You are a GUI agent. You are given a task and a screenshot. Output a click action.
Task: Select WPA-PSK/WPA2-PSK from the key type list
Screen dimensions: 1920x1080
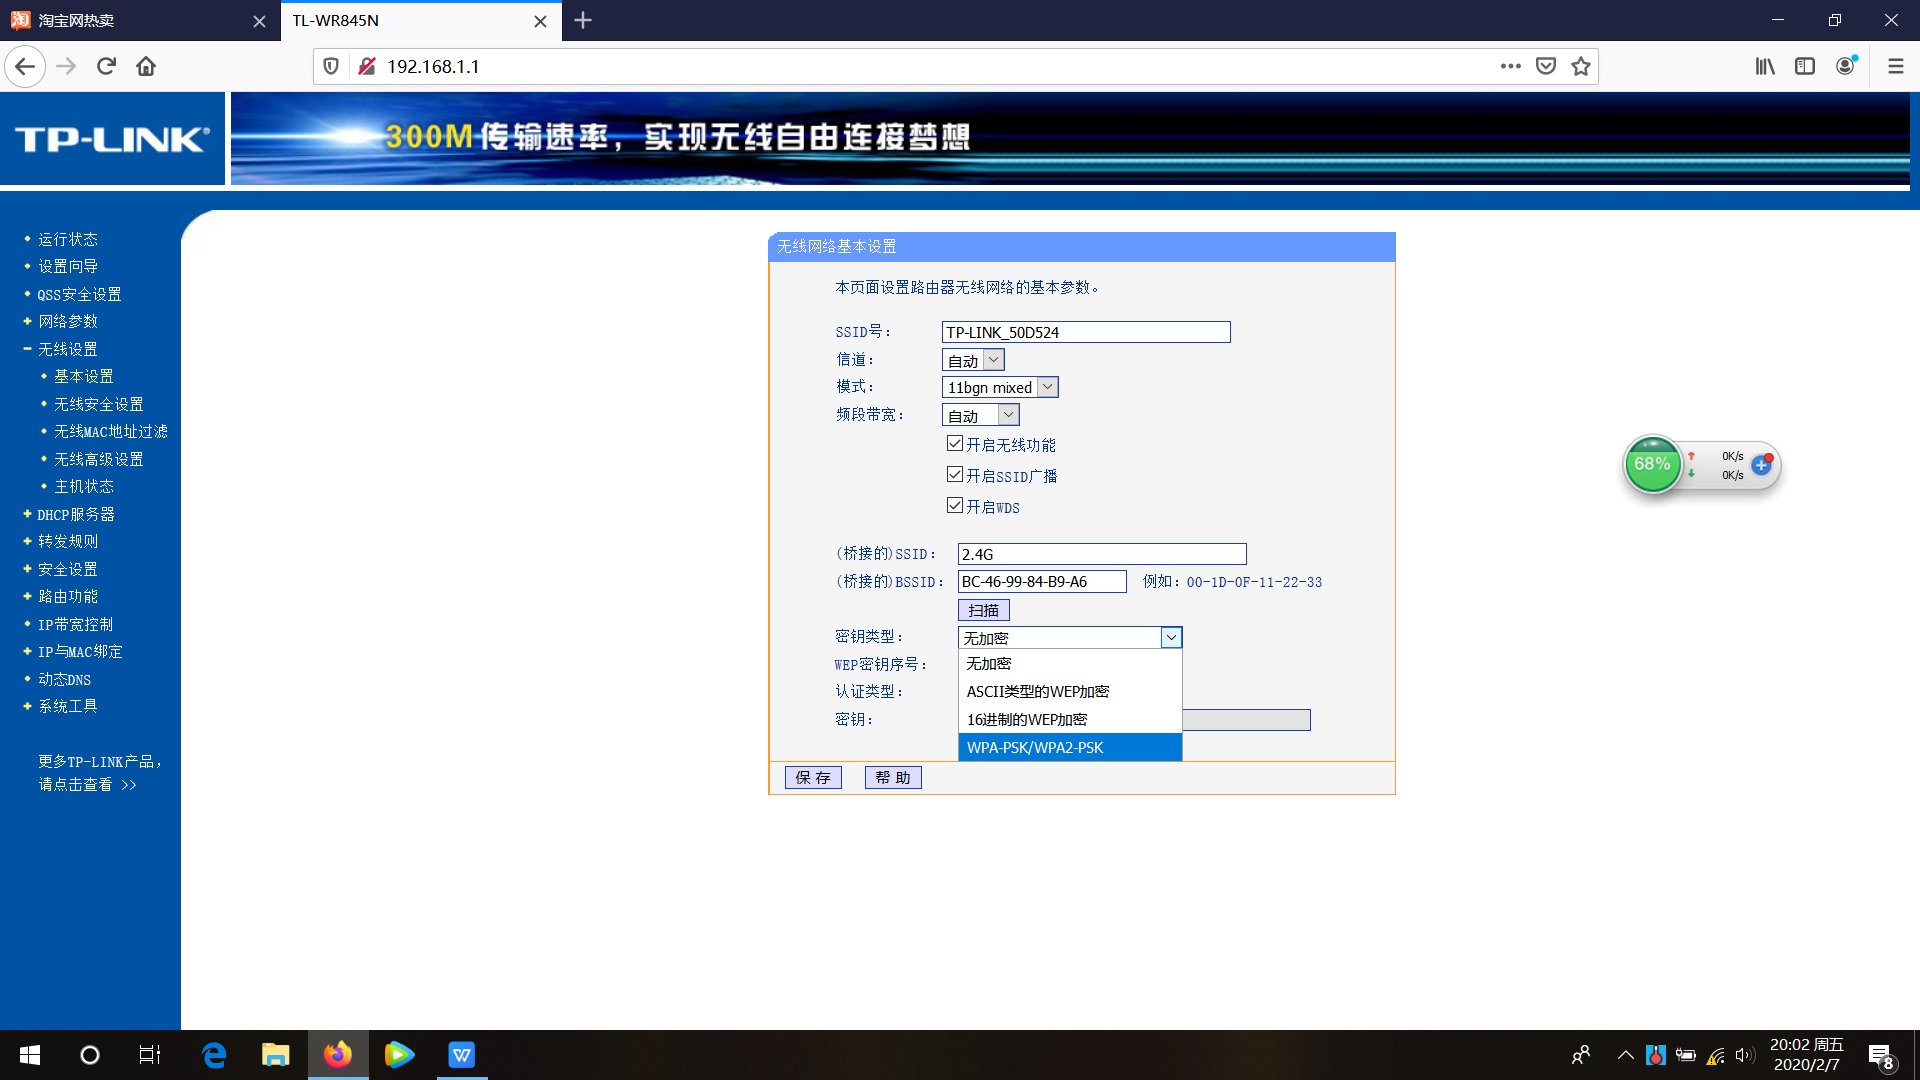1035,747
